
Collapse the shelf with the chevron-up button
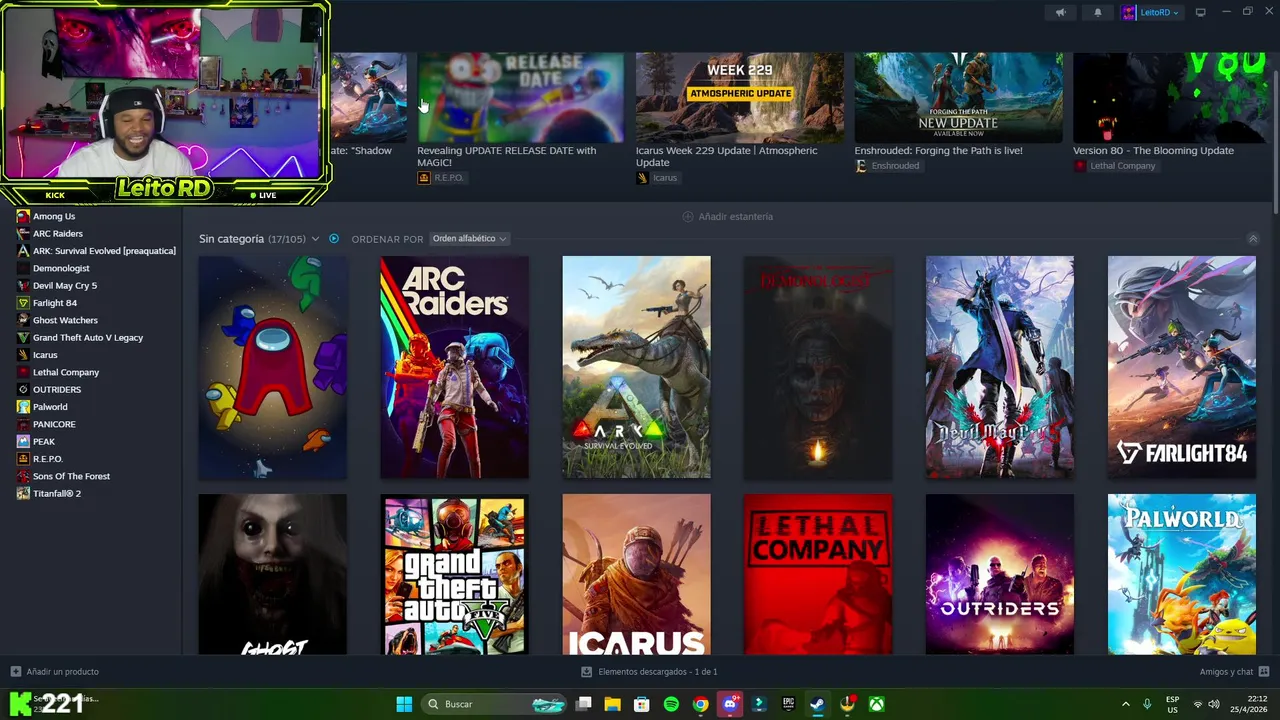point(1253,239)
